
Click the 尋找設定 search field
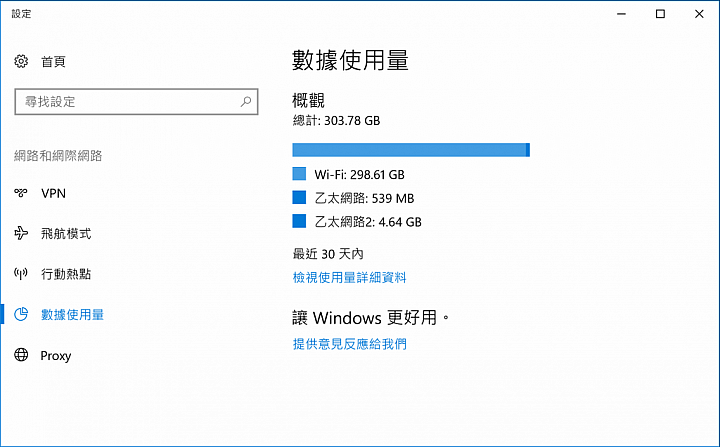click(136, 102)
